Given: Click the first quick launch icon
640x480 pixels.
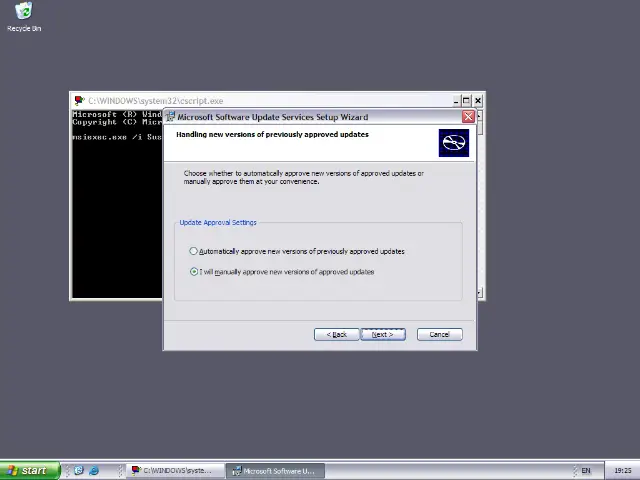Looking at the screenshot, I should coord(79,471).
